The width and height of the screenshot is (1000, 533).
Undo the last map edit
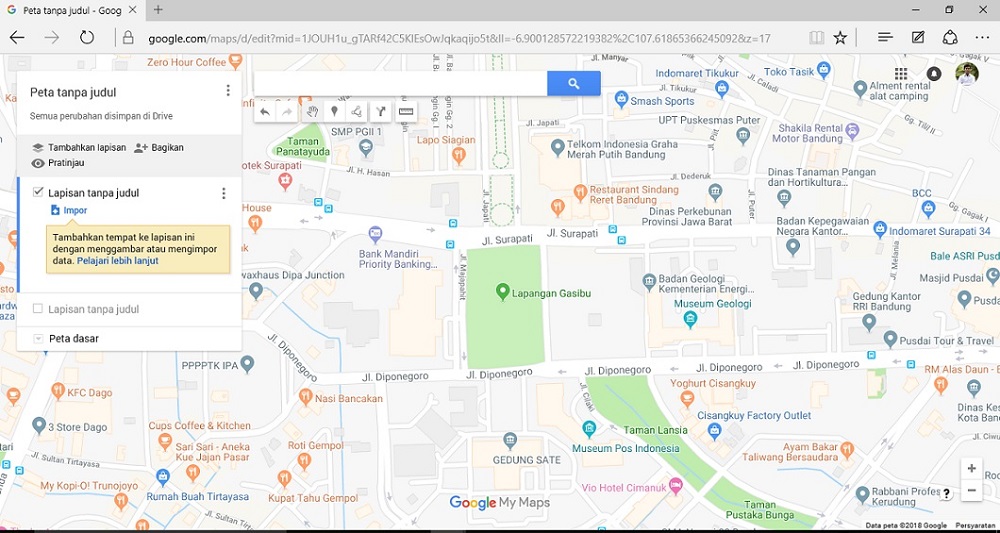[x=265, y=112]
